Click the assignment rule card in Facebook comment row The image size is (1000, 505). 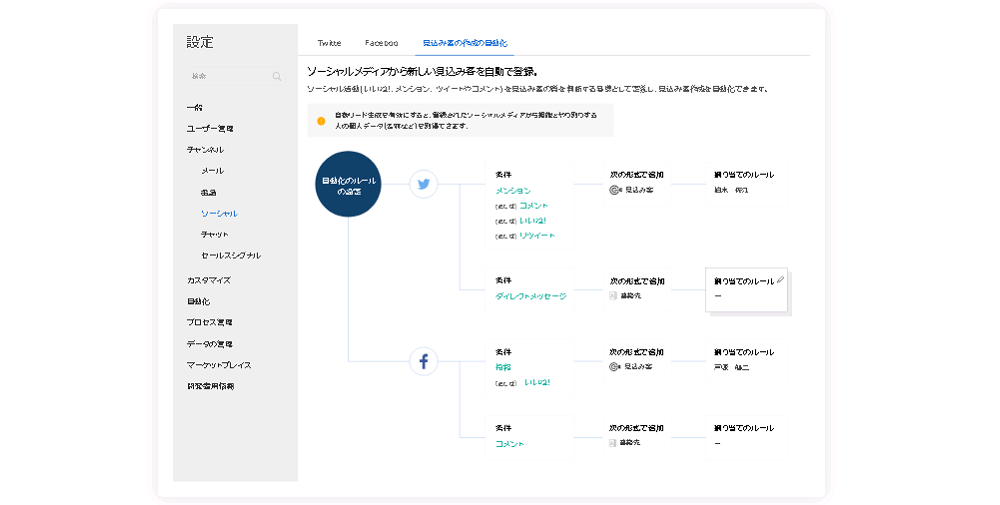coord(746,437)
